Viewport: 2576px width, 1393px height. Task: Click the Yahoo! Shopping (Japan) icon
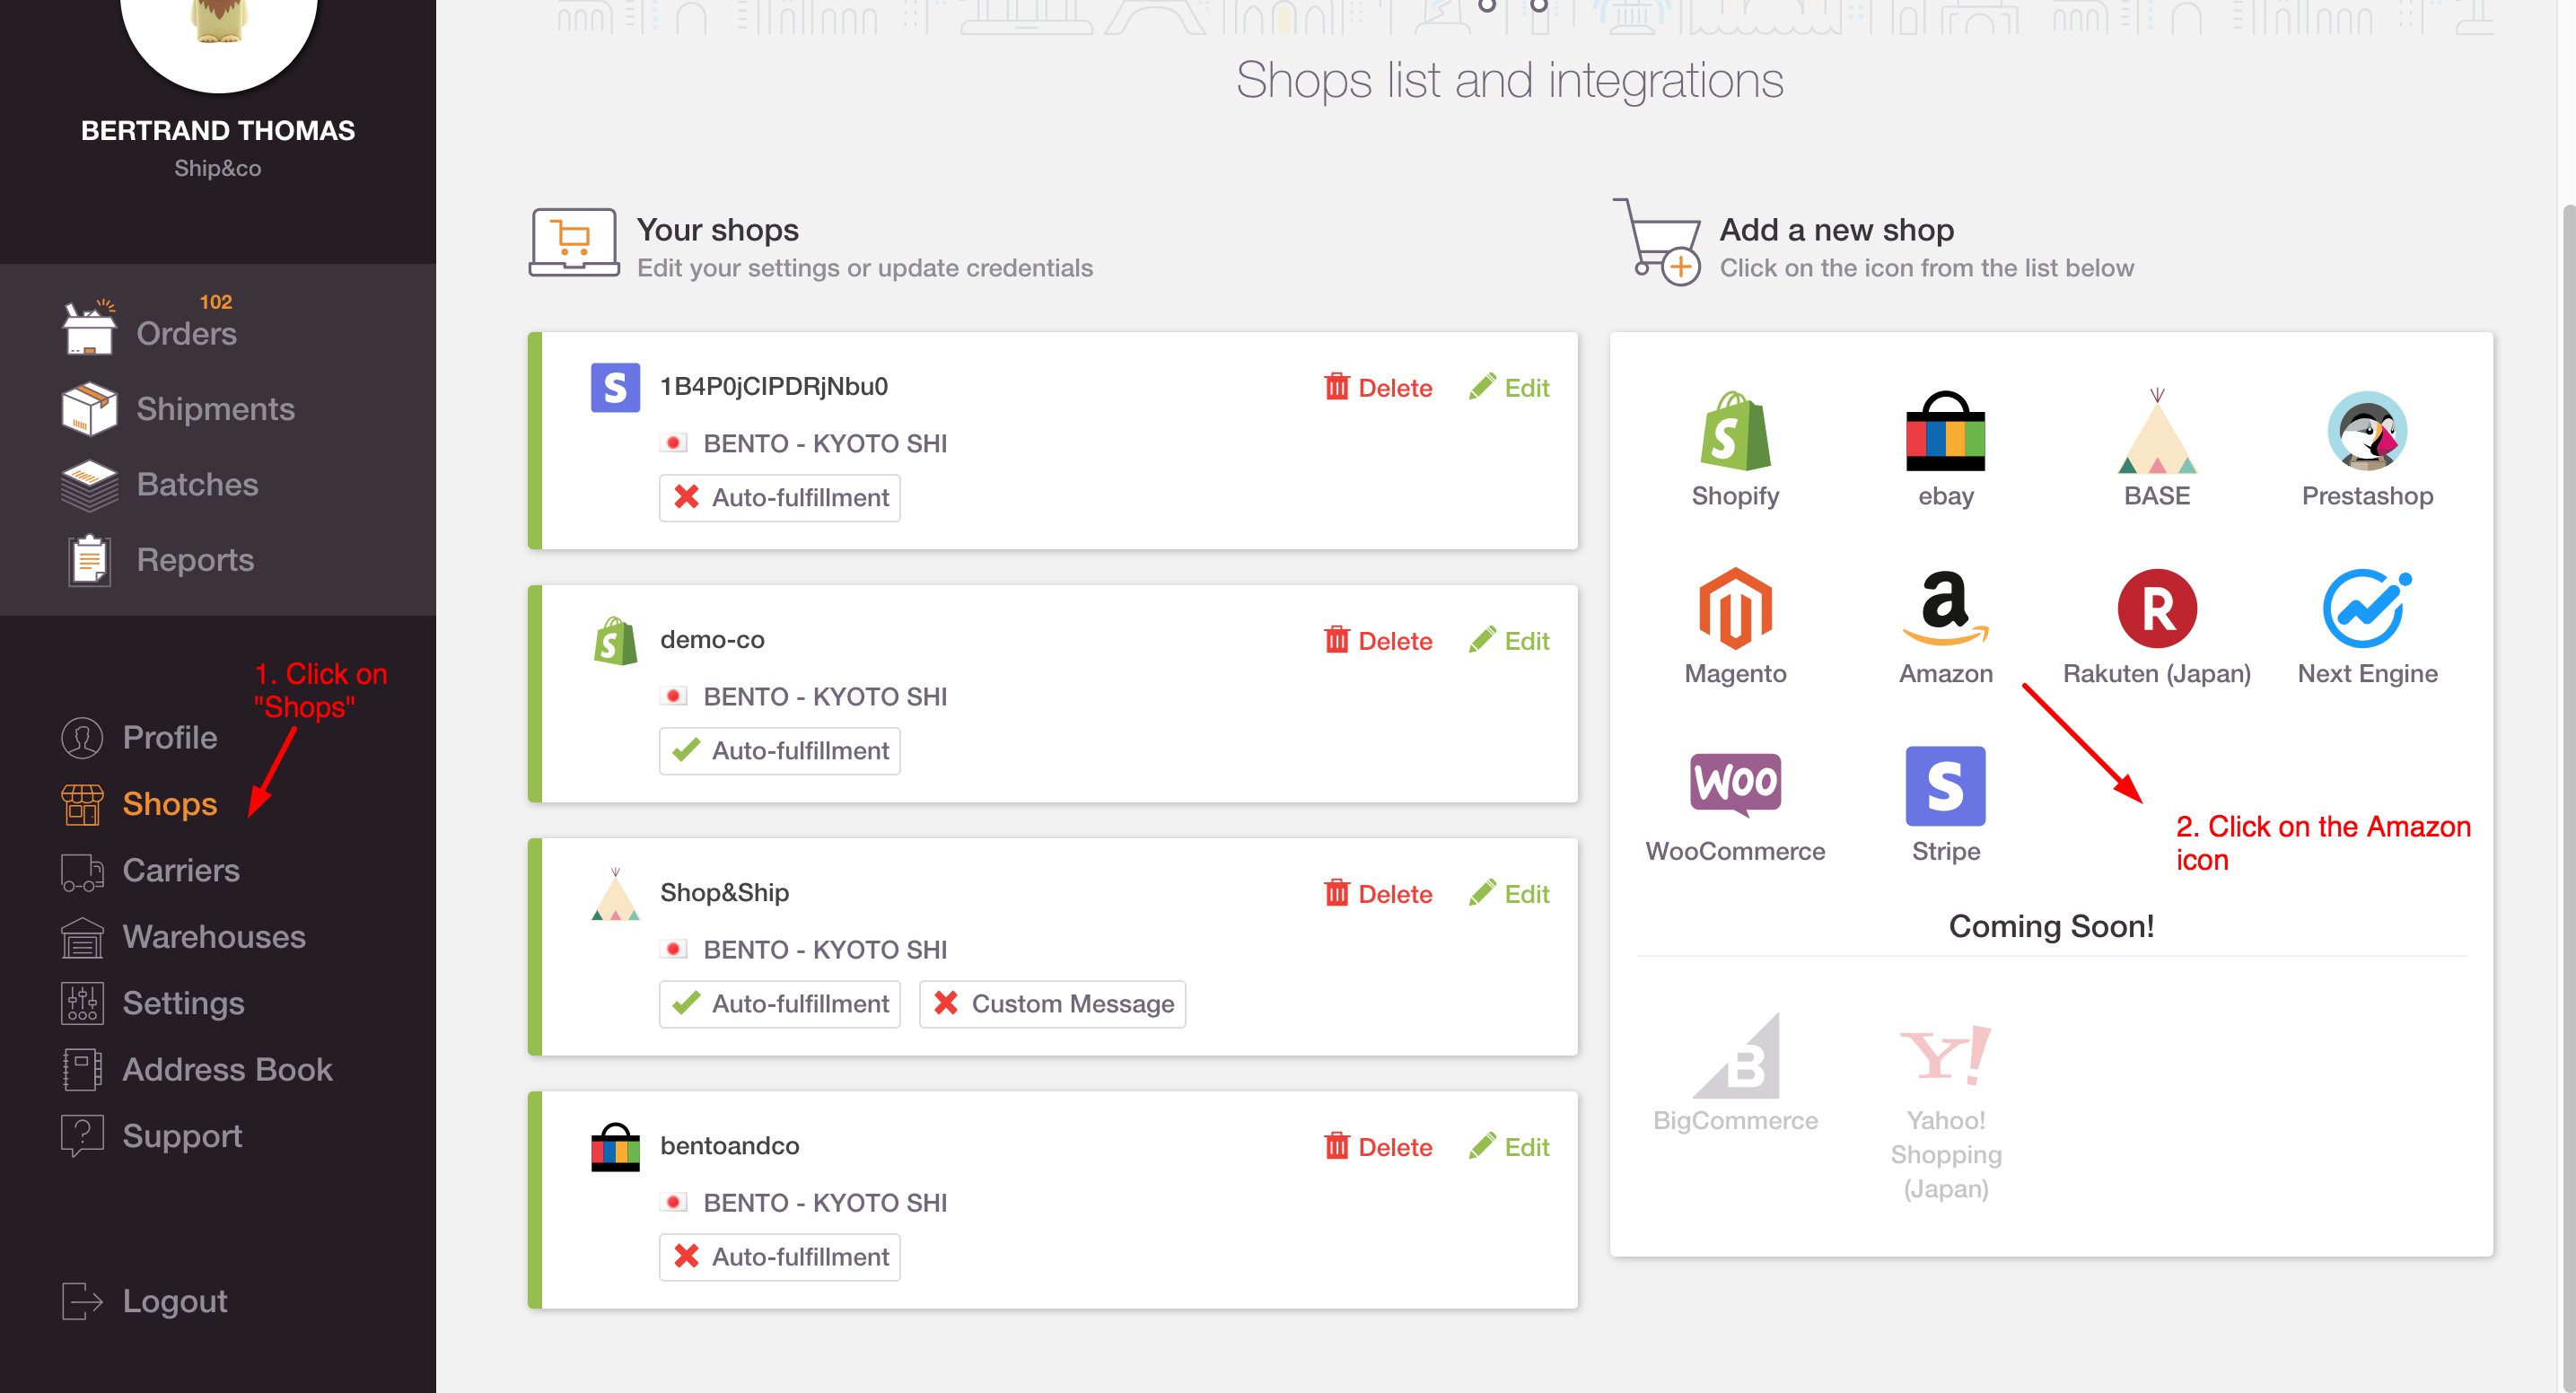coord(1945,1055)
